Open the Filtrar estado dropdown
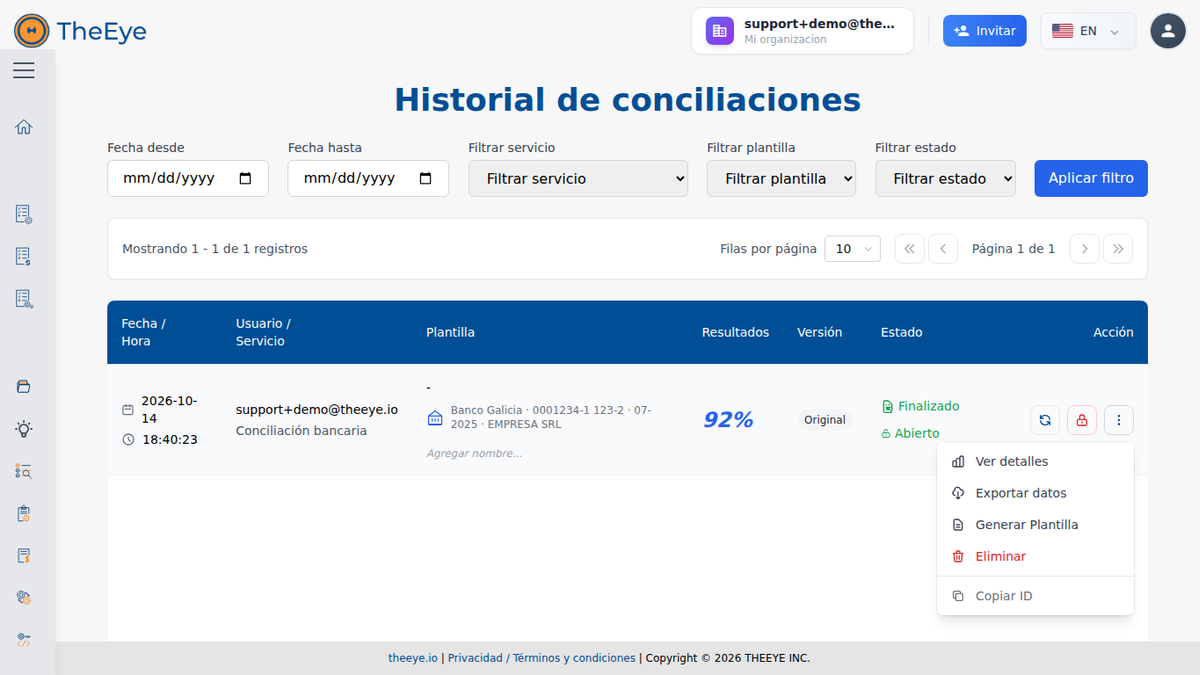The height and width of the screenshot is (675, 1200). 945,178
